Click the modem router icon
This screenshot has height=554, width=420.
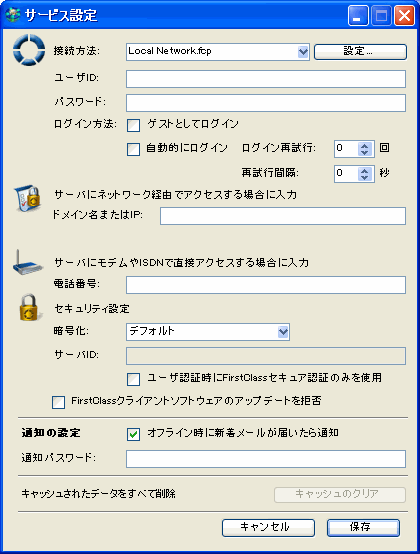(x=27, y=262)
